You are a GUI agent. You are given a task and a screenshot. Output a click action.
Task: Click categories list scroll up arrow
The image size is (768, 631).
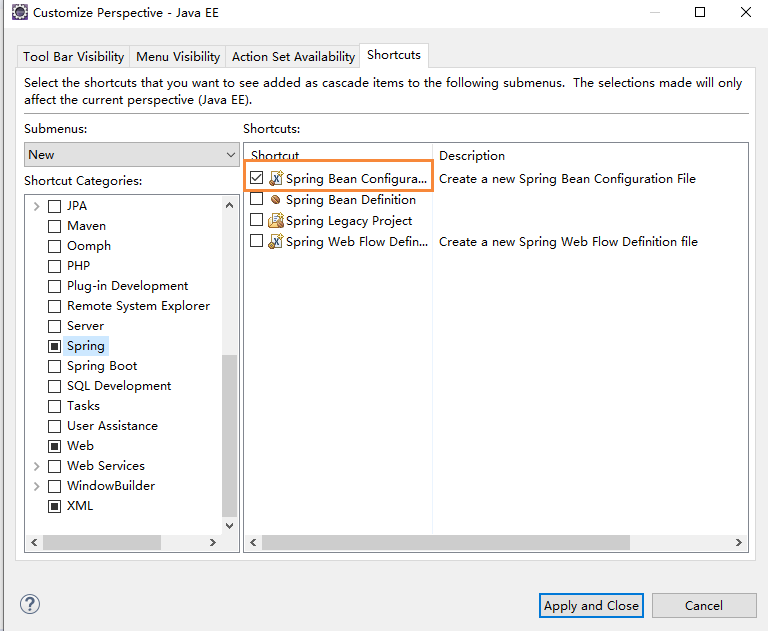(x=229, y=205)
